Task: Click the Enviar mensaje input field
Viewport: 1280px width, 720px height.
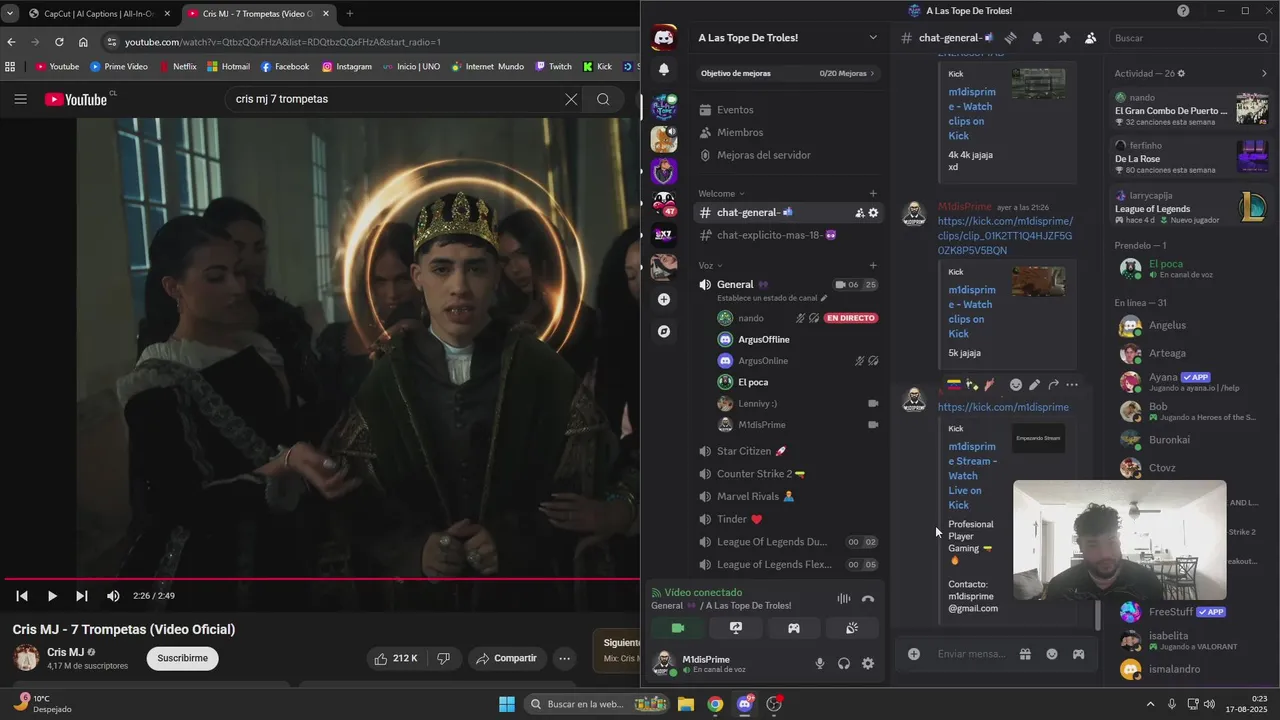Action: [x=972, y=654]
